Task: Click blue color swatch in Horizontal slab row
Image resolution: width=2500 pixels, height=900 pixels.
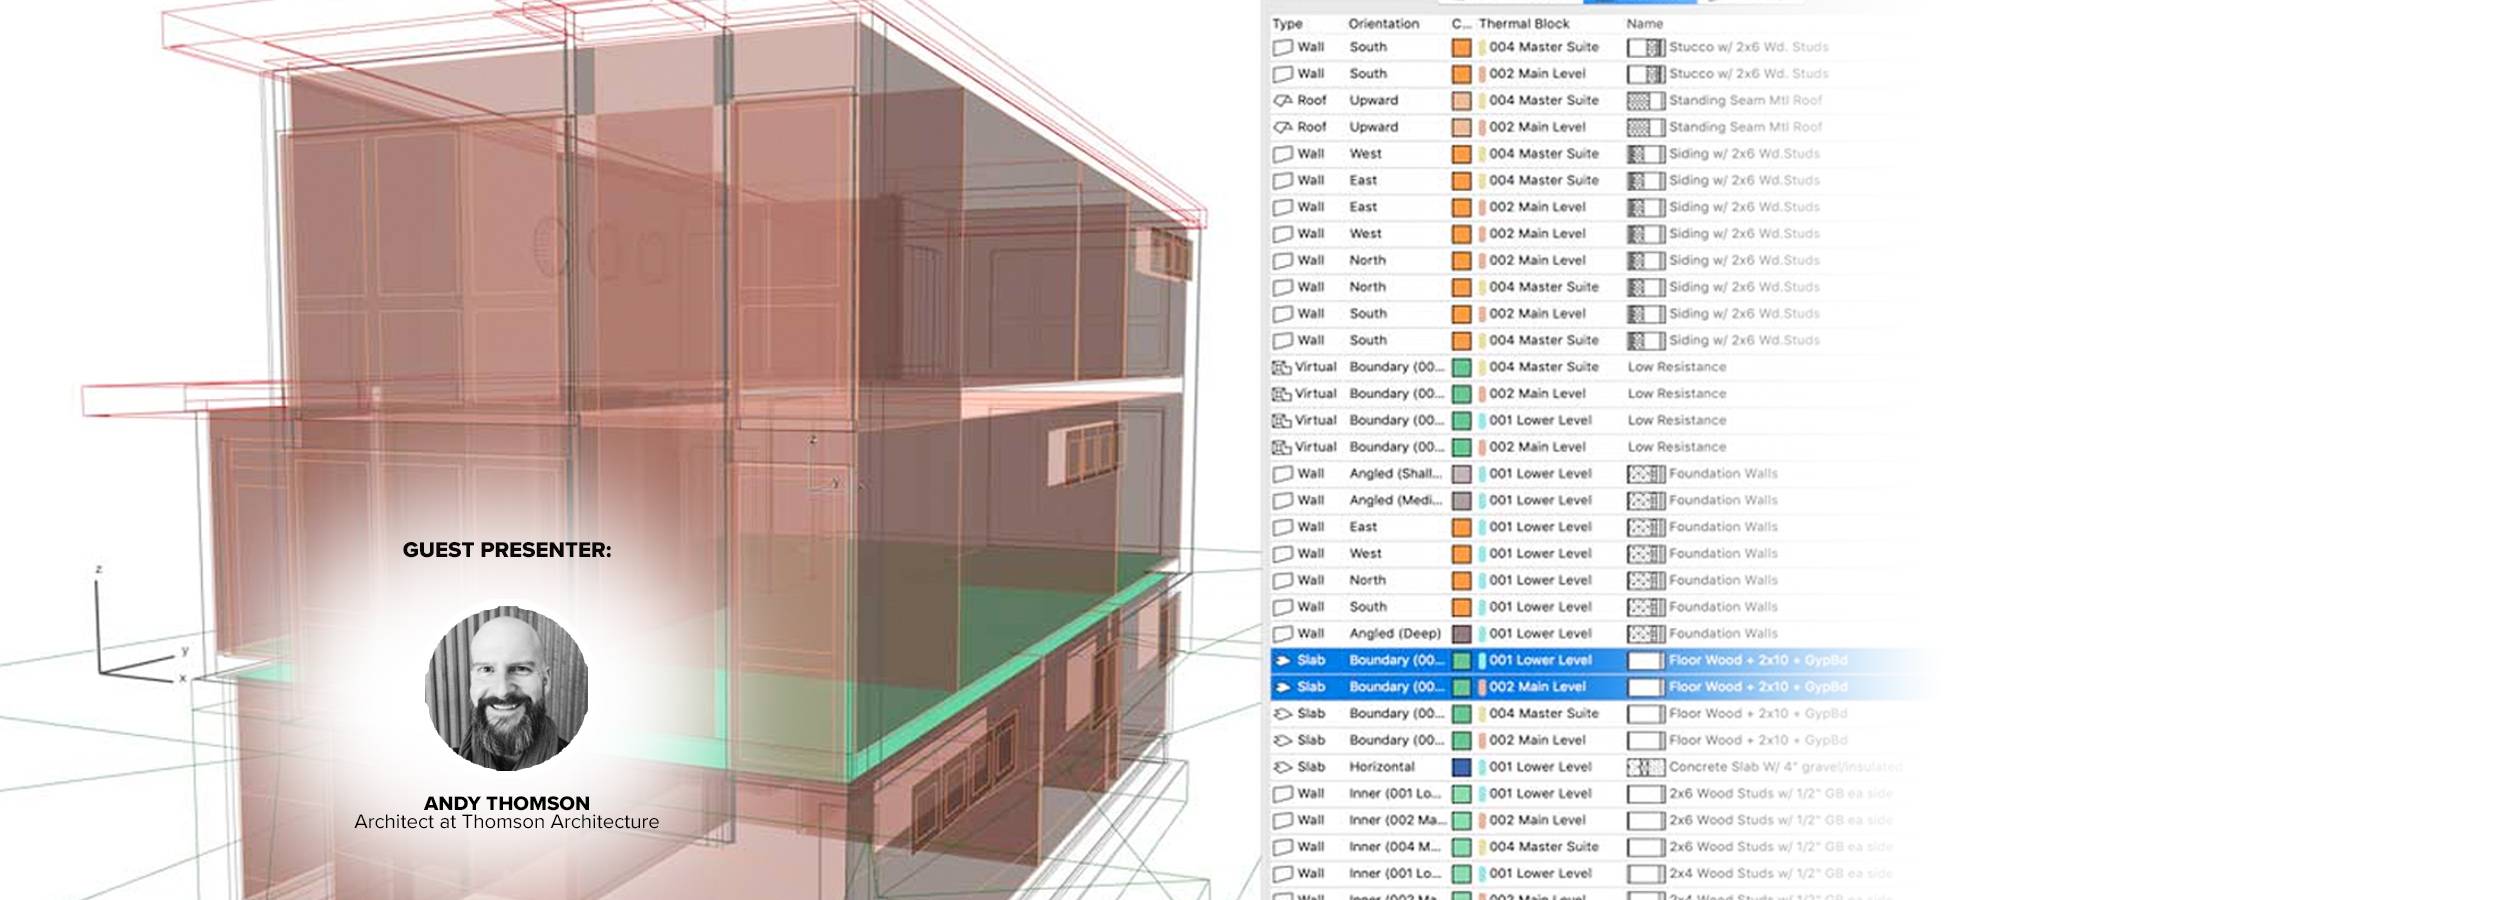Action: coord(1461,767)
